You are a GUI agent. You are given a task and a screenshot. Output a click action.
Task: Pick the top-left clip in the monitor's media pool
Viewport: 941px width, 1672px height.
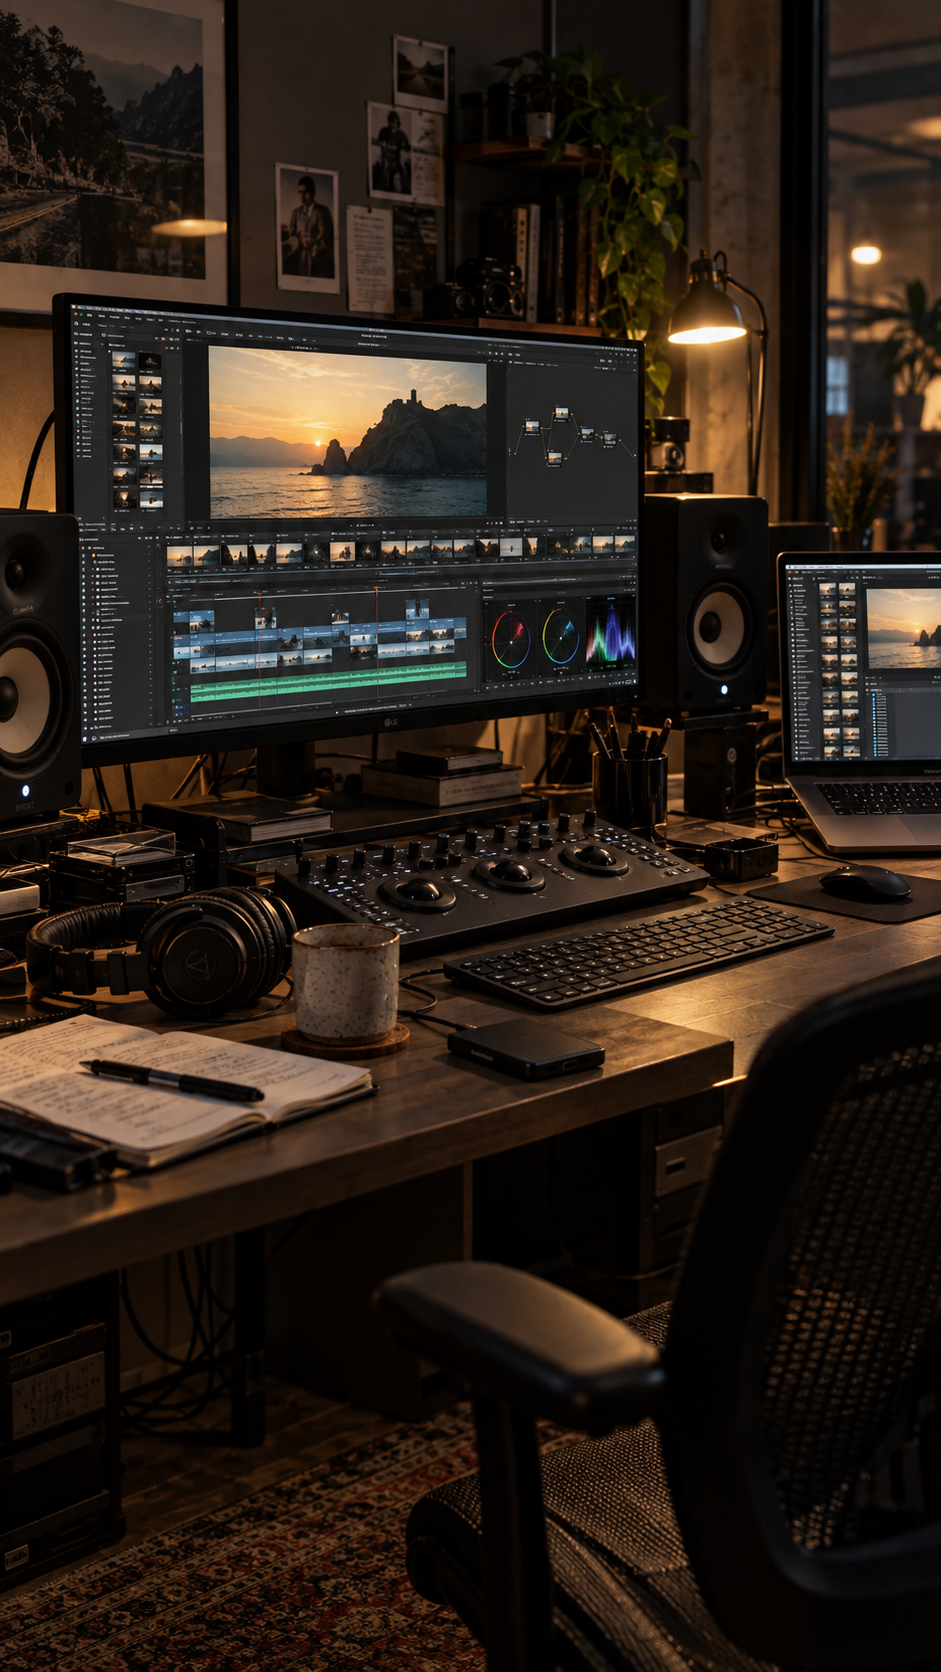point(124,361)
